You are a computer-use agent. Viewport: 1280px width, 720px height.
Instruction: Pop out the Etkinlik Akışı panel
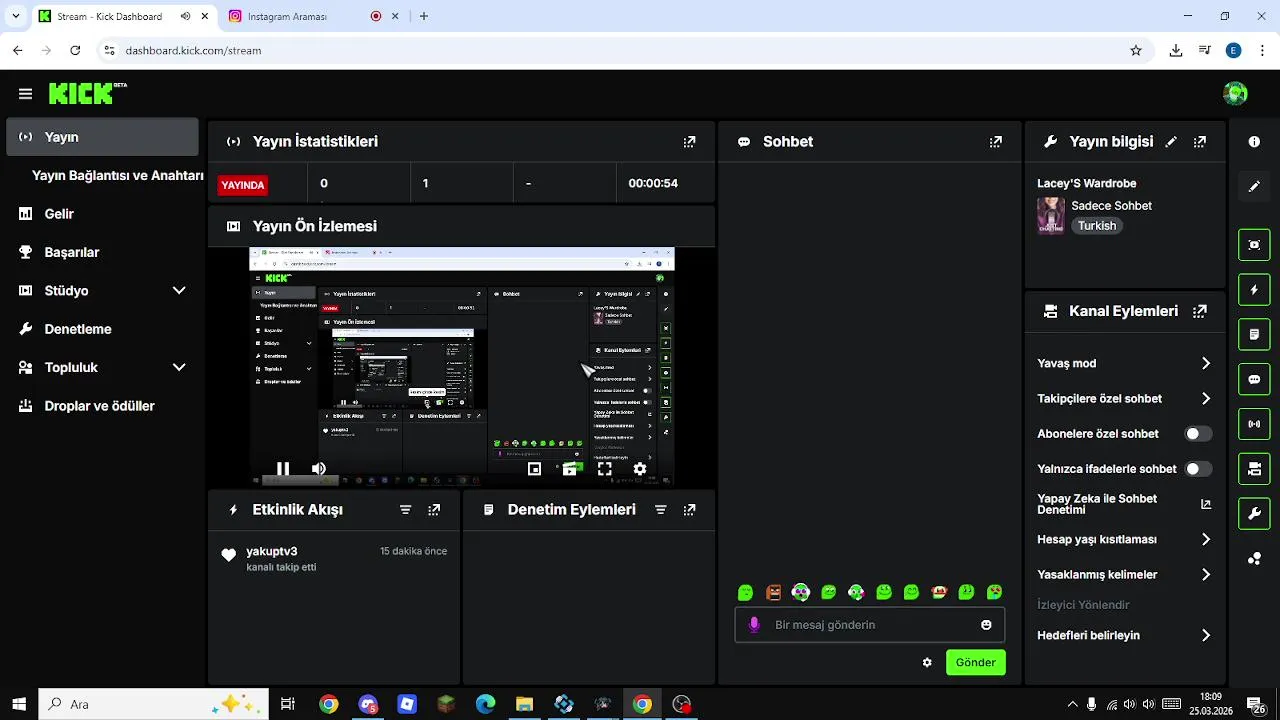point(434,510)
